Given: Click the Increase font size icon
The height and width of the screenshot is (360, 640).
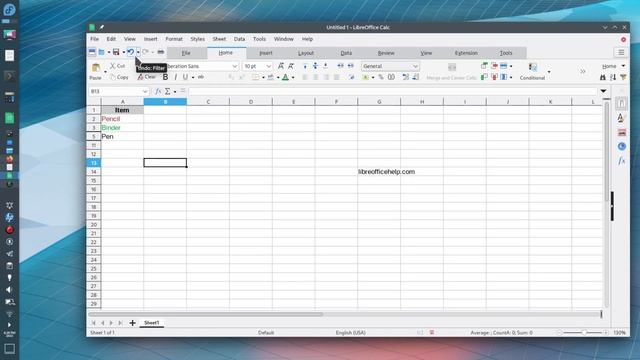Looking at the screenshot, I should (x=281, y=66).
